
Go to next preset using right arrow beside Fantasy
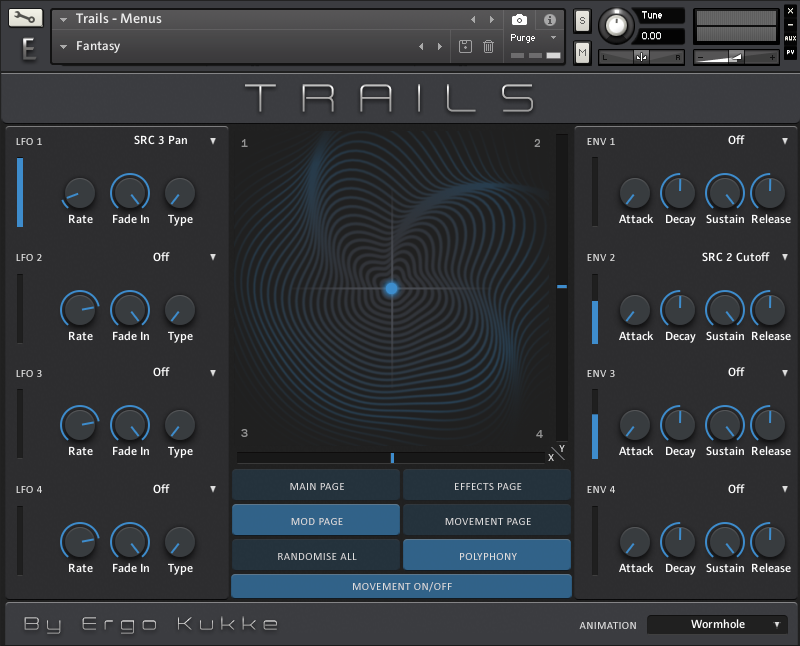point(438,46)
